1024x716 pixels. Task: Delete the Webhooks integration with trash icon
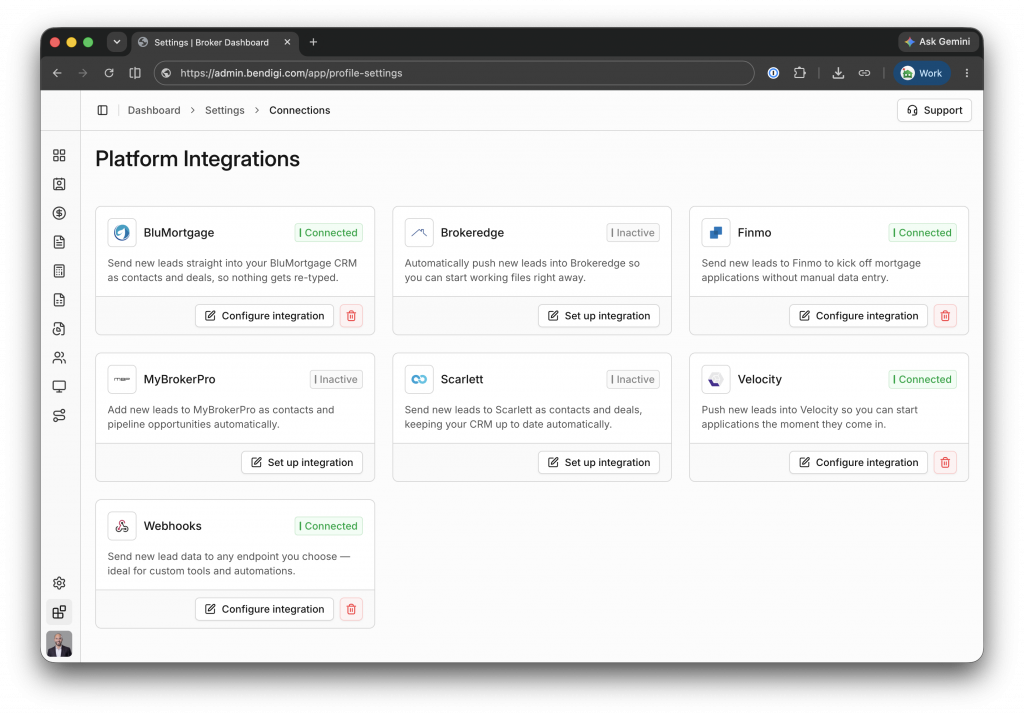351,609
